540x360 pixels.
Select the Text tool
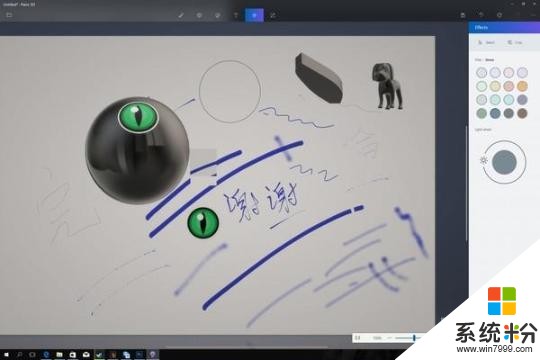pos(236,15)
